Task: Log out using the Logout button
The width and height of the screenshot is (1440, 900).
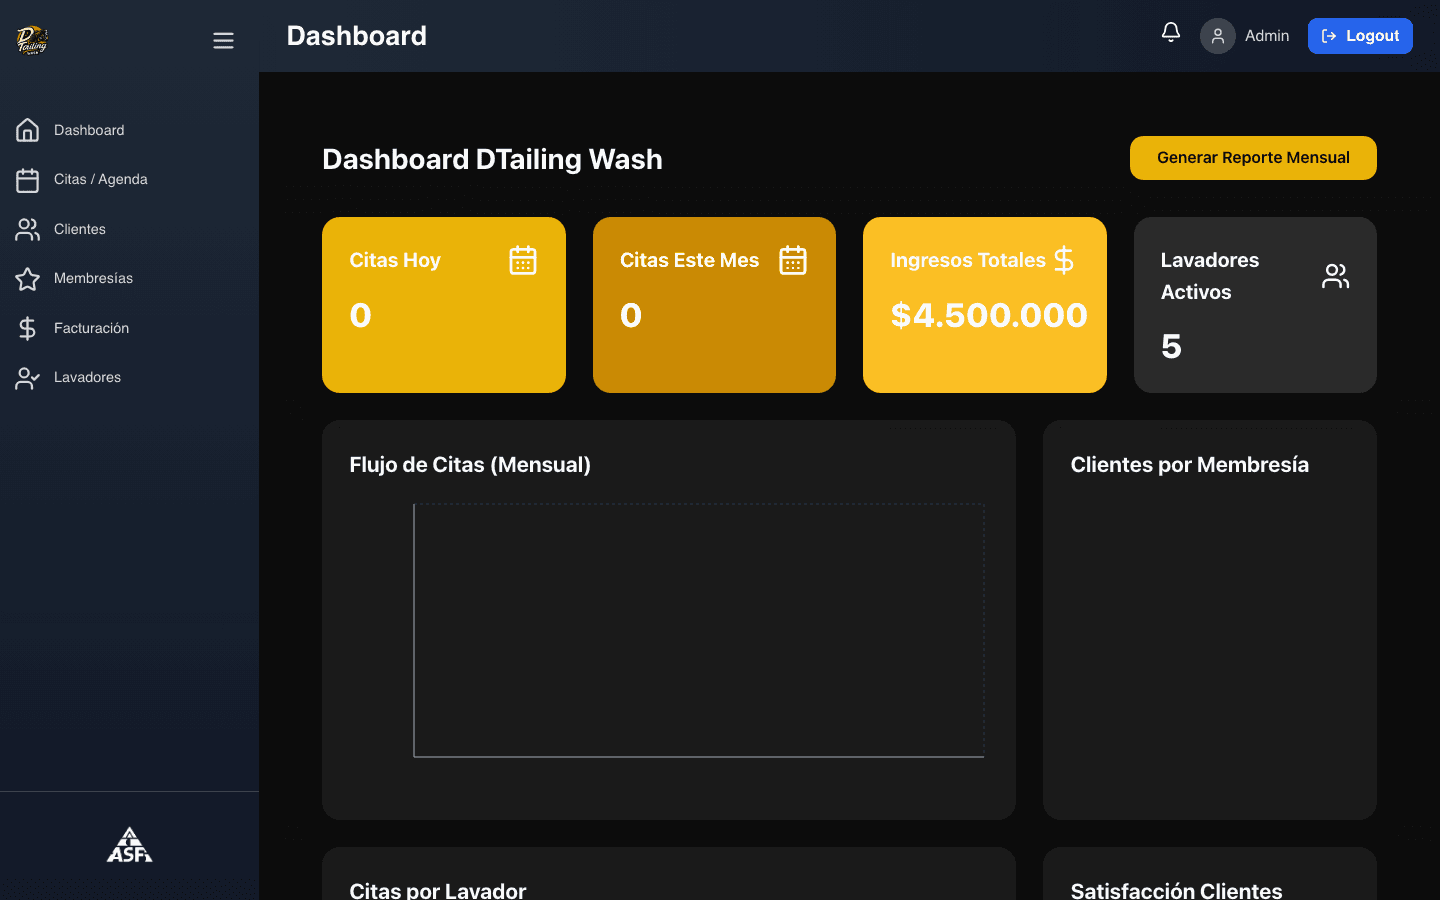Action: click(1360, 36)
